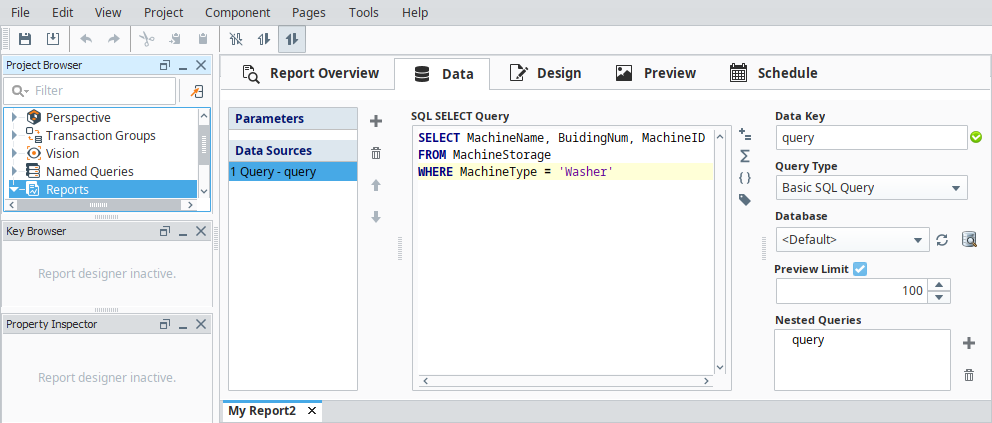
Task: Refresh the database connection list
Action: pos(942,240)
